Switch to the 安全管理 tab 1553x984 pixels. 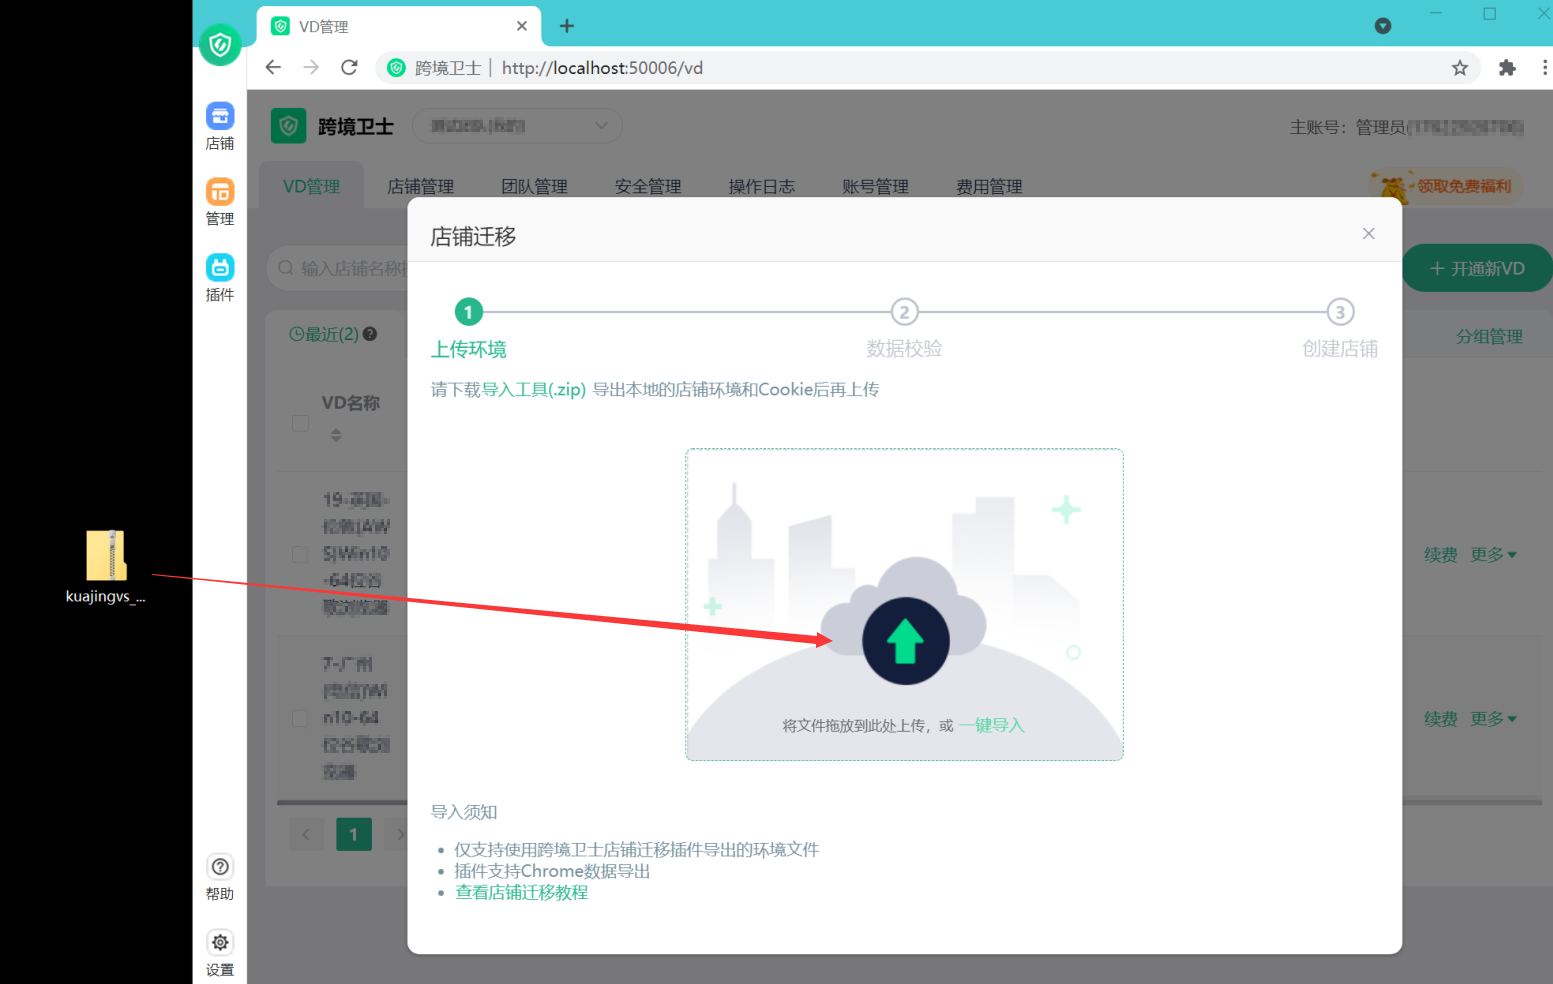(x=648, y=187)
